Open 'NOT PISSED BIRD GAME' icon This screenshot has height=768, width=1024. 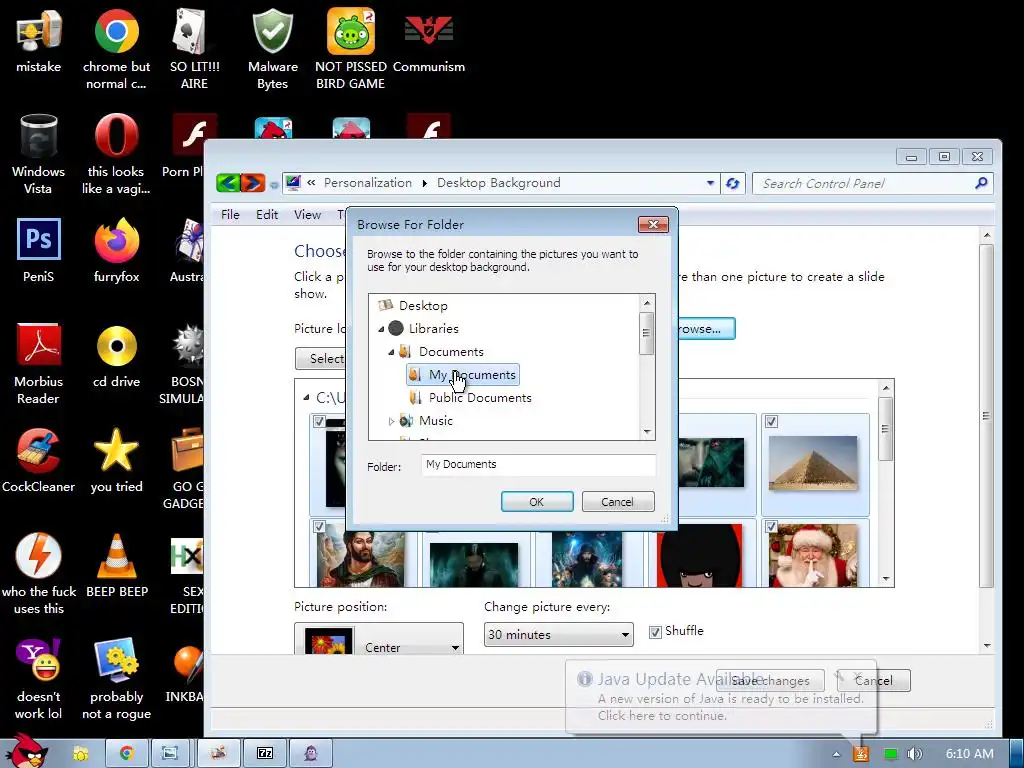351,48
